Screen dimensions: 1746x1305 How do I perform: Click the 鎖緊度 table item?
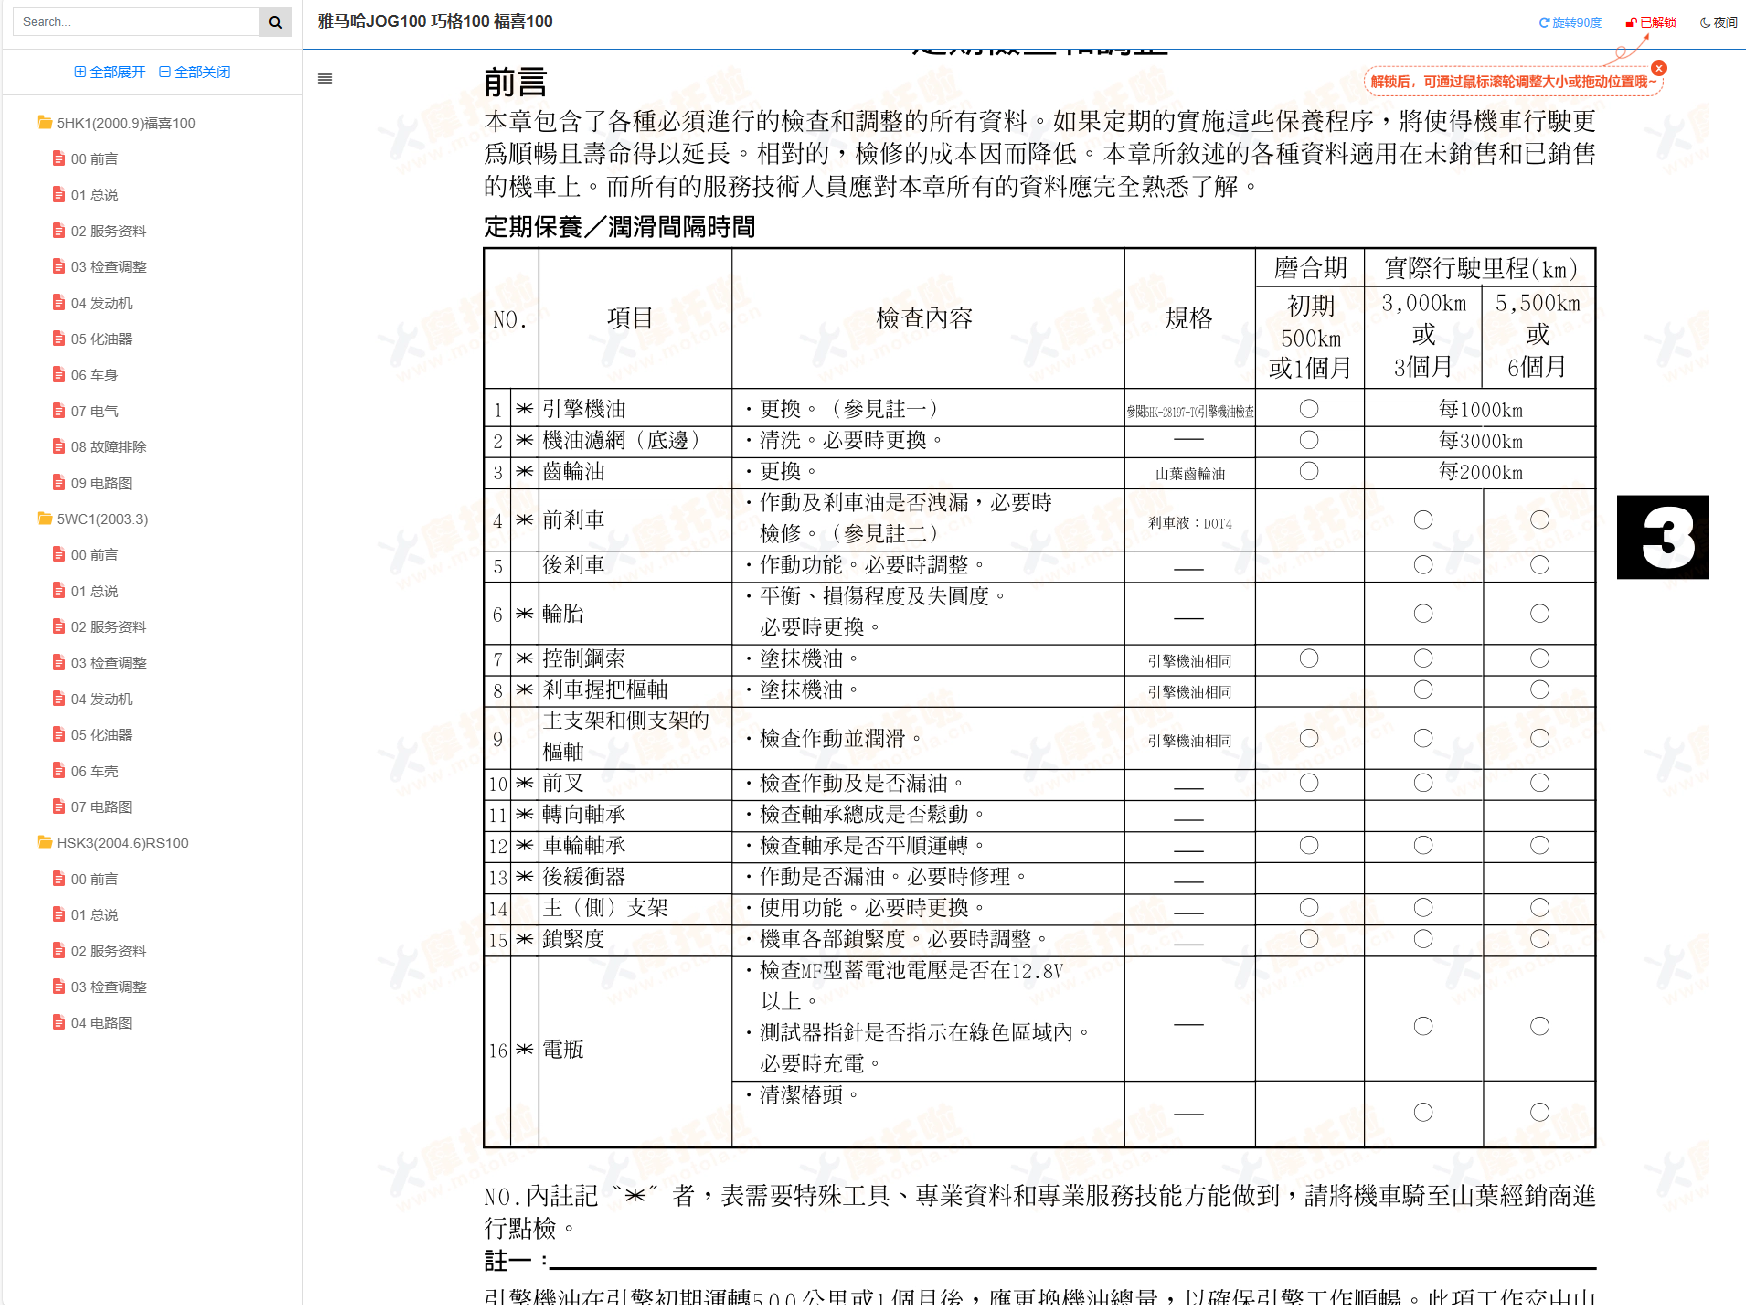574,939
